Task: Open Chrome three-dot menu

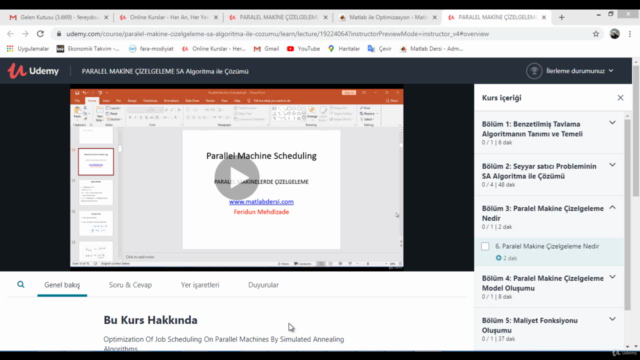Action: click(630, 34)
